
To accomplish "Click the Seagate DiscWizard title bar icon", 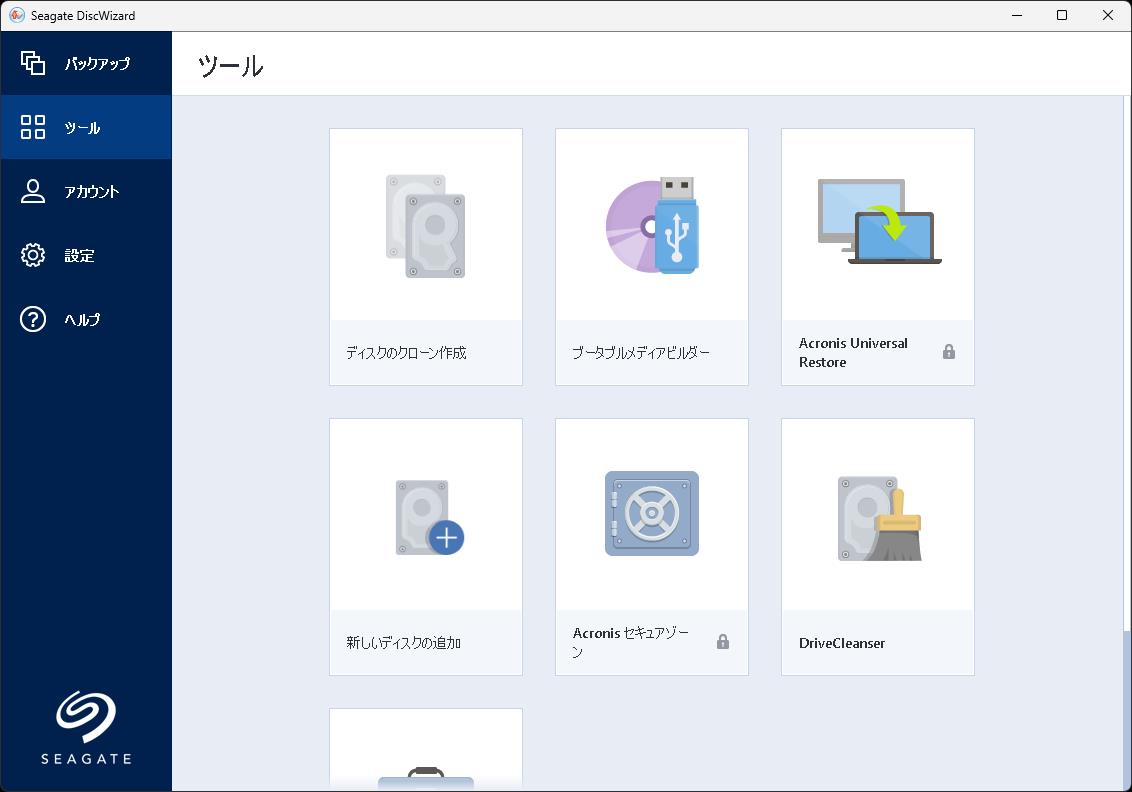I will (16, 15).
